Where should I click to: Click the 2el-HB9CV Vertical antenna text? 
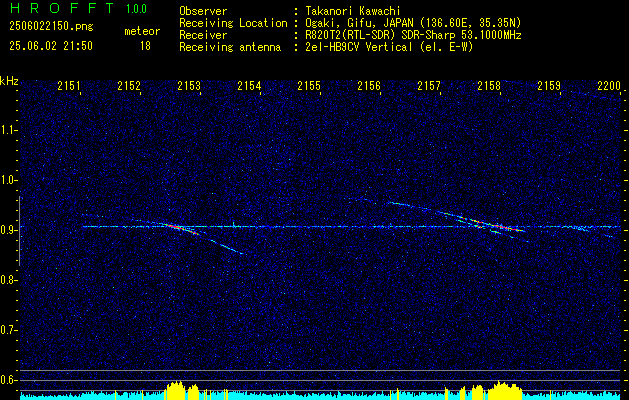(x=389, y=47)
